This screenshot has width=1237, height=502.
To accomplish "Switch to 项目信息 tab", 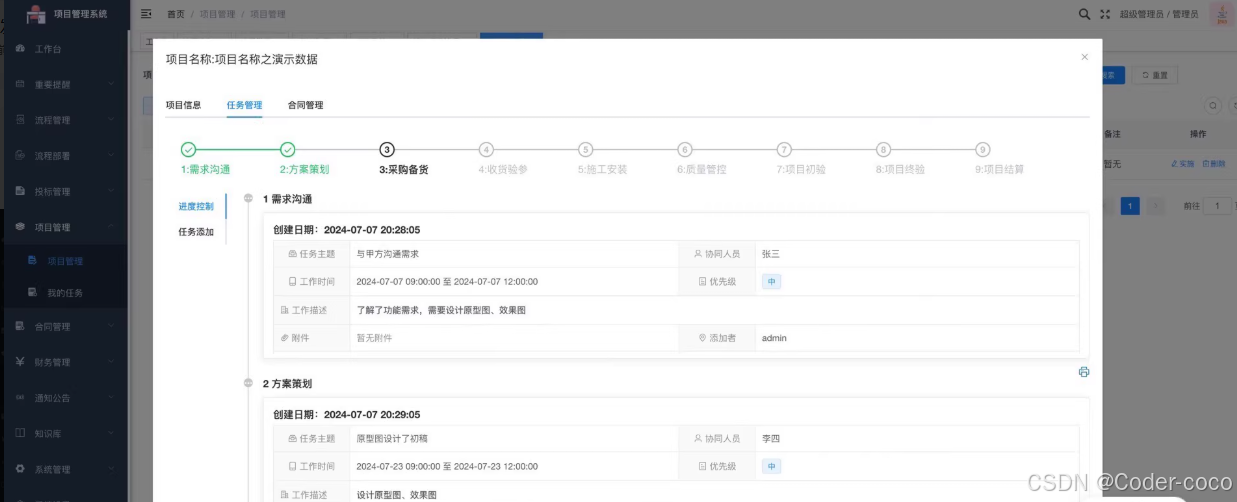I will (x=183, y=105).
